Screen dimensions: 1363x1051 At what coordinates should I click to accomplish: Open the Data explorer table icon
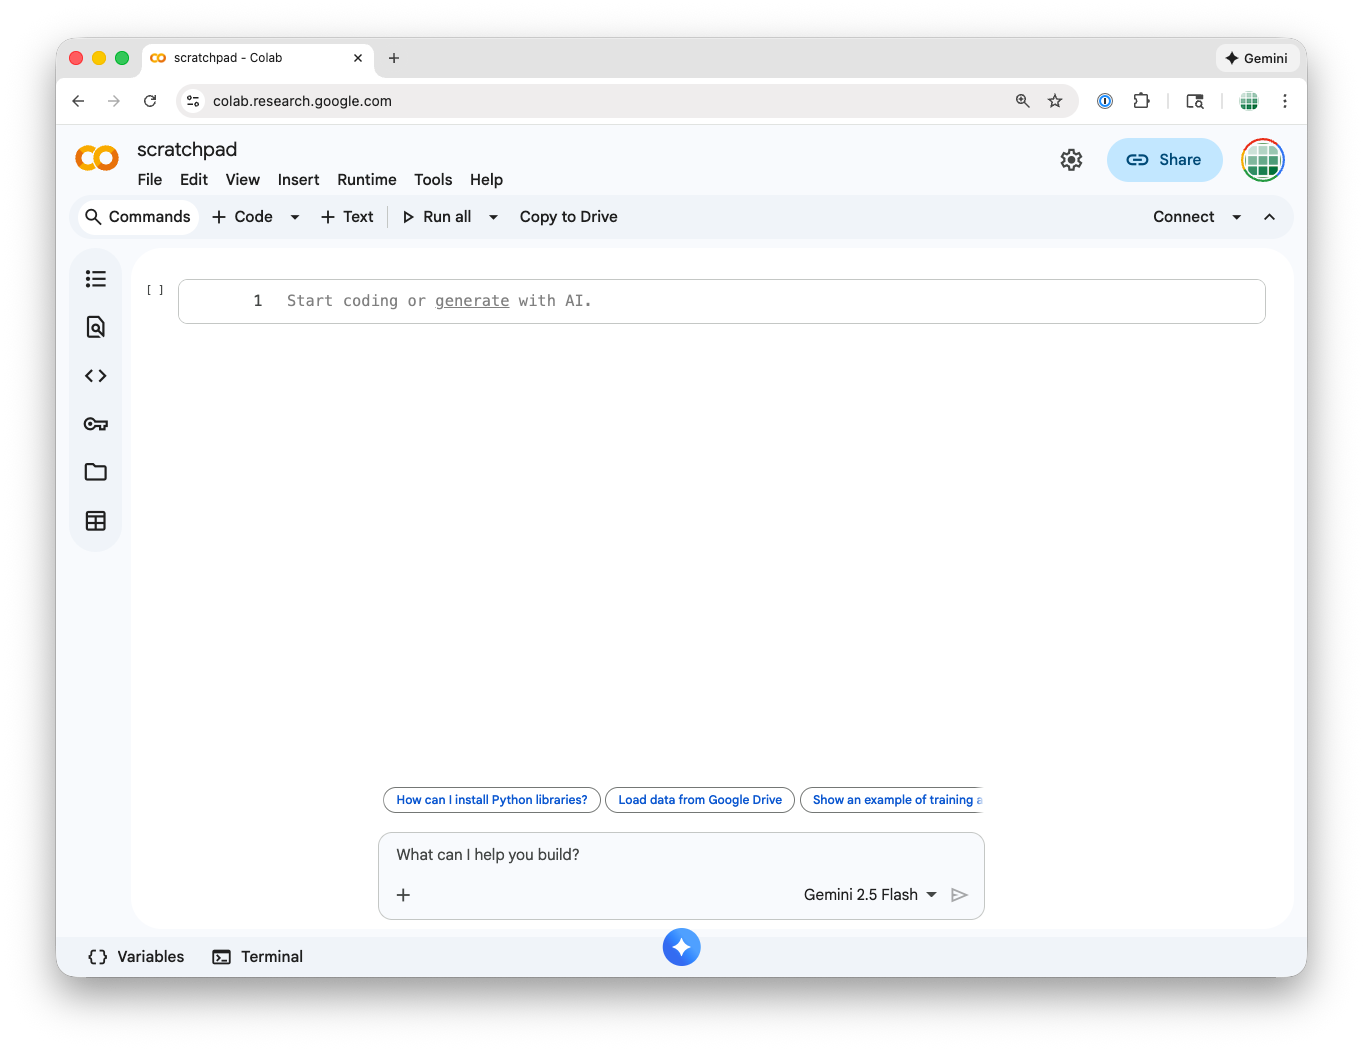(96, 521)
